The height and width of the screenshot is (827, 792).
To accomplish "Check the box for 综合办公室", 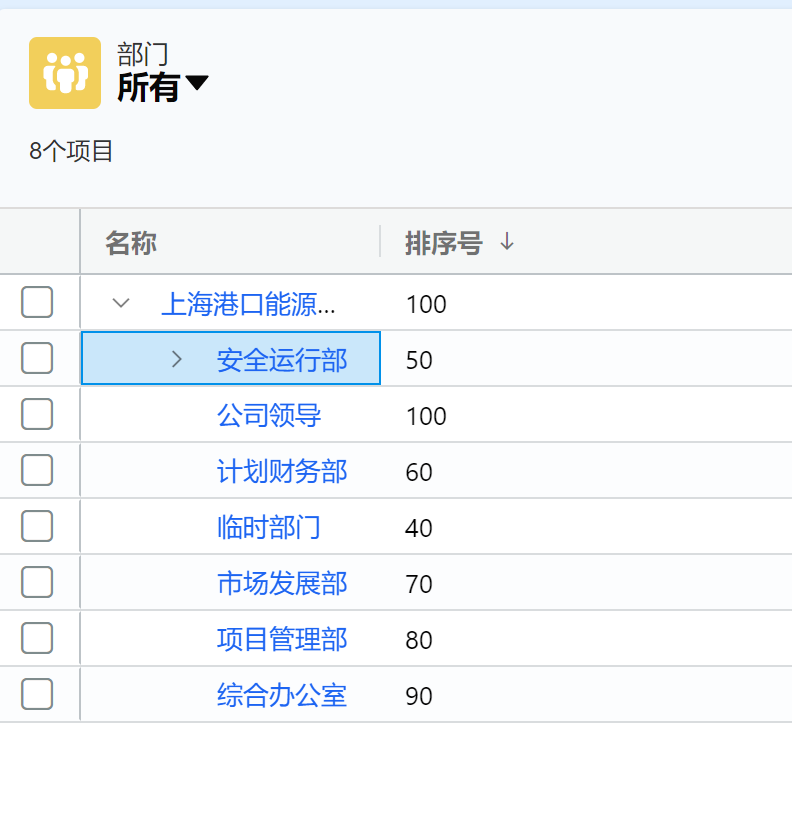I will pyautogui.click(x=37, y=694).
